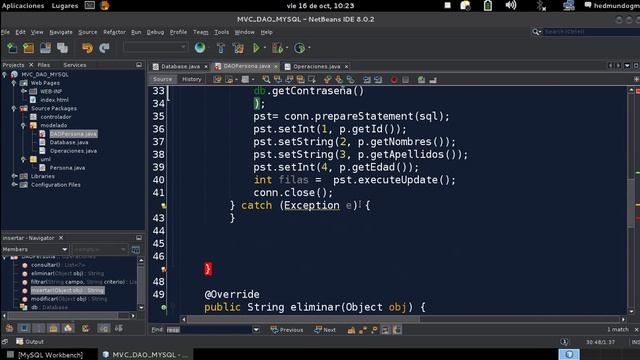This screenshot has width=640, height=360.
Task: Click the navigator filter window icon beside dropdowns
Action: coord(136,249)
